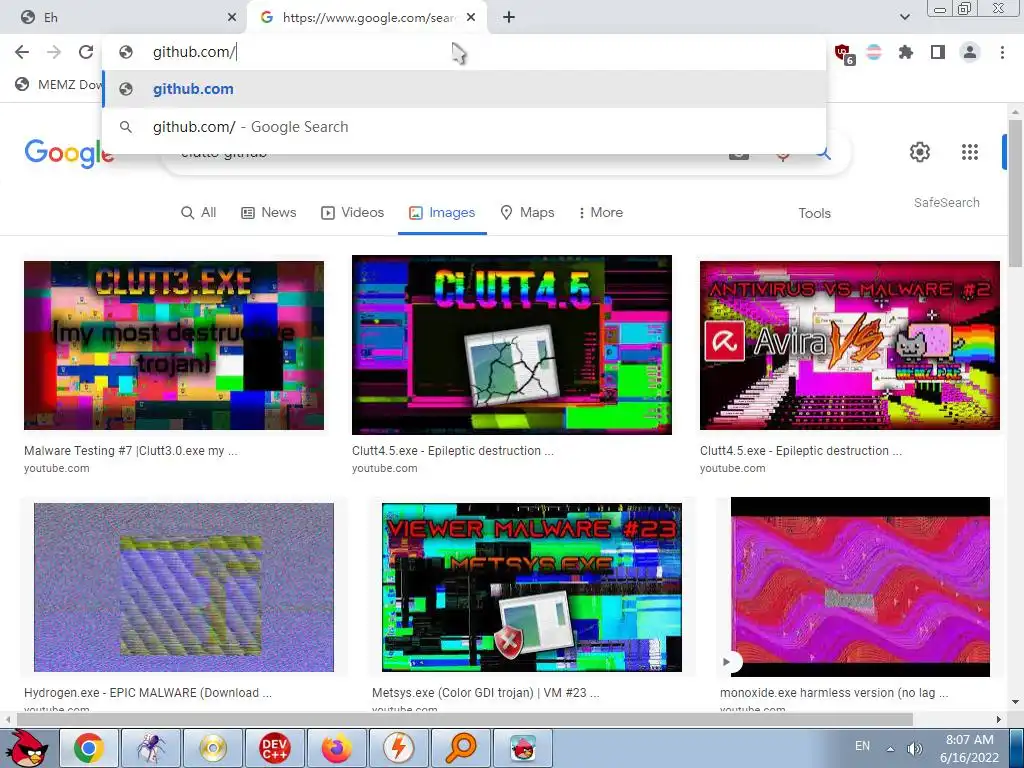Open the search Tools button

pyautogui.click(x=814, y=213)
